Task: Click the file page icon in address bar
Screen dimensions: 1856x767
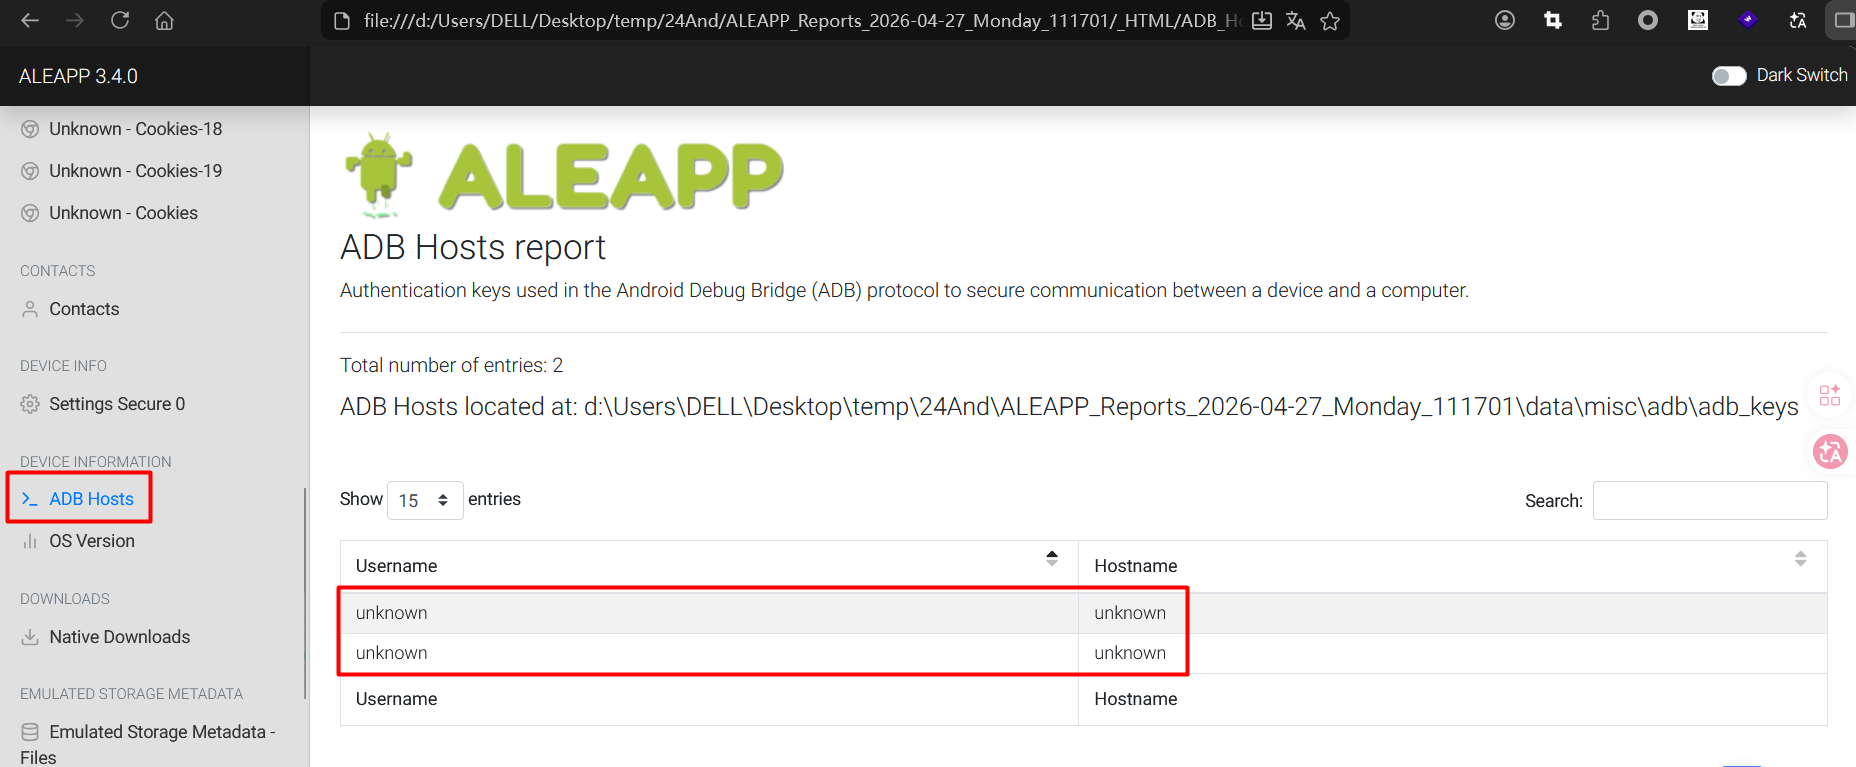Action: (342, 21)
